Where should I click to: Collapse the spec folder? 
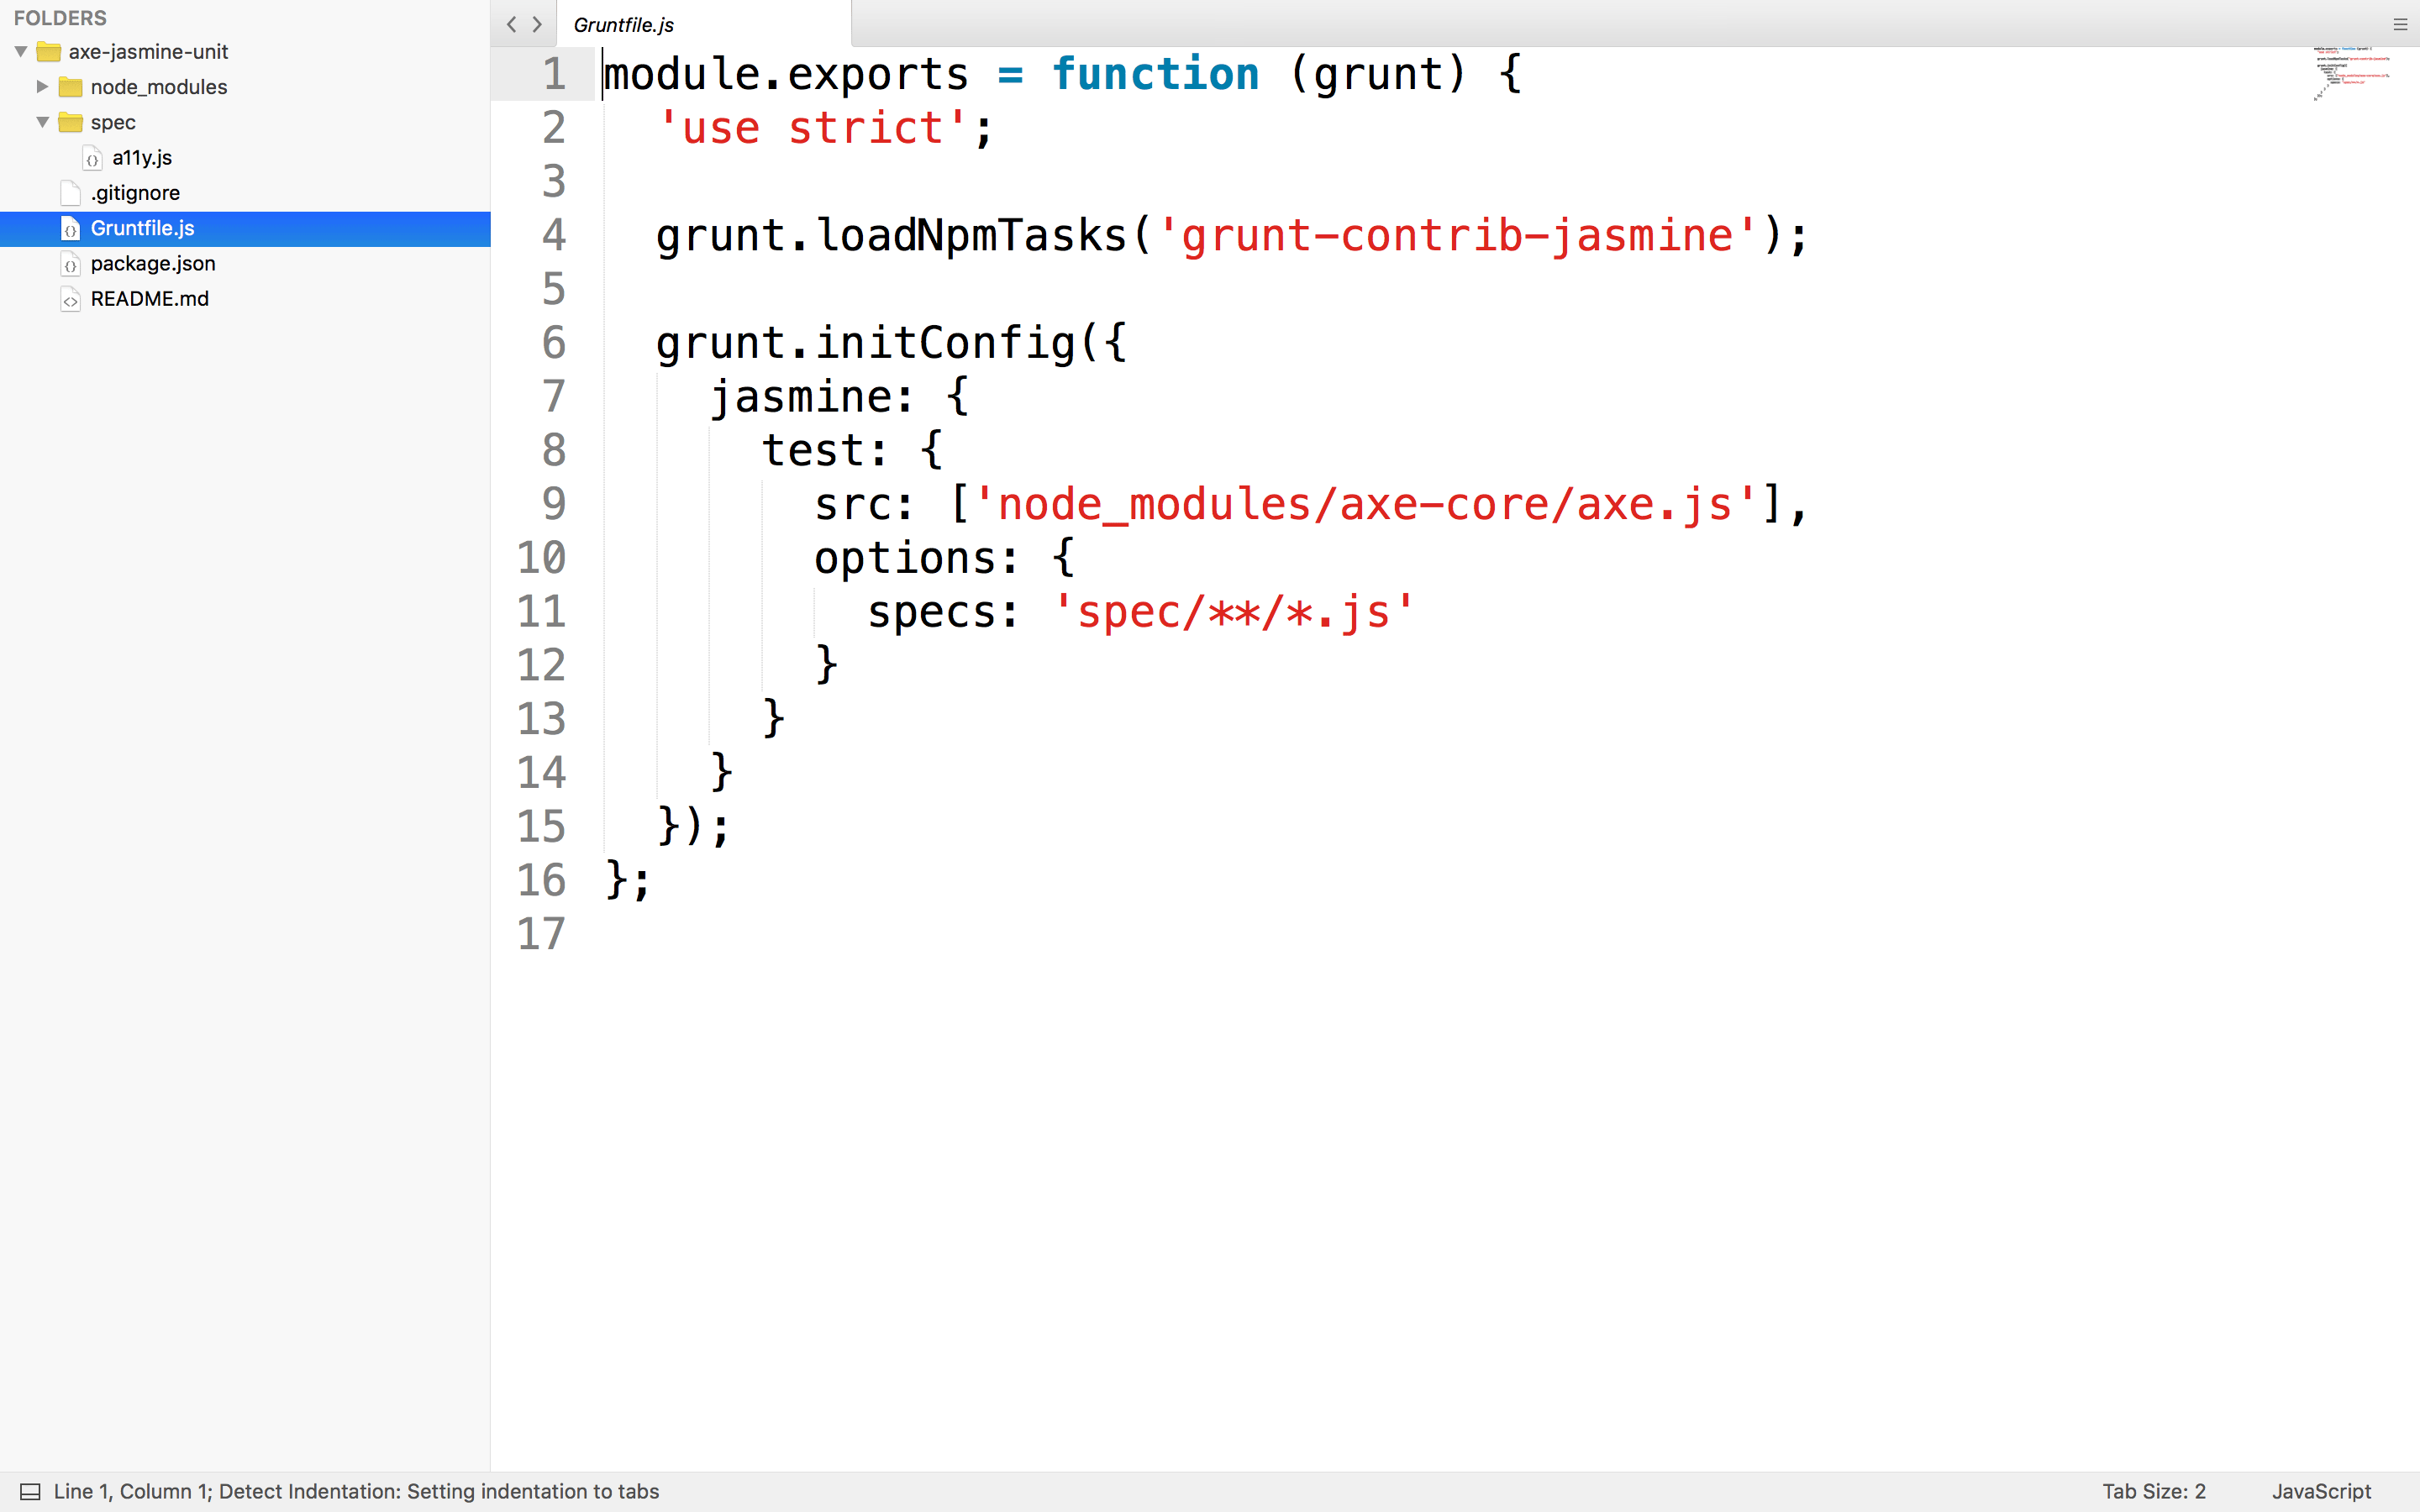[42, 122]
